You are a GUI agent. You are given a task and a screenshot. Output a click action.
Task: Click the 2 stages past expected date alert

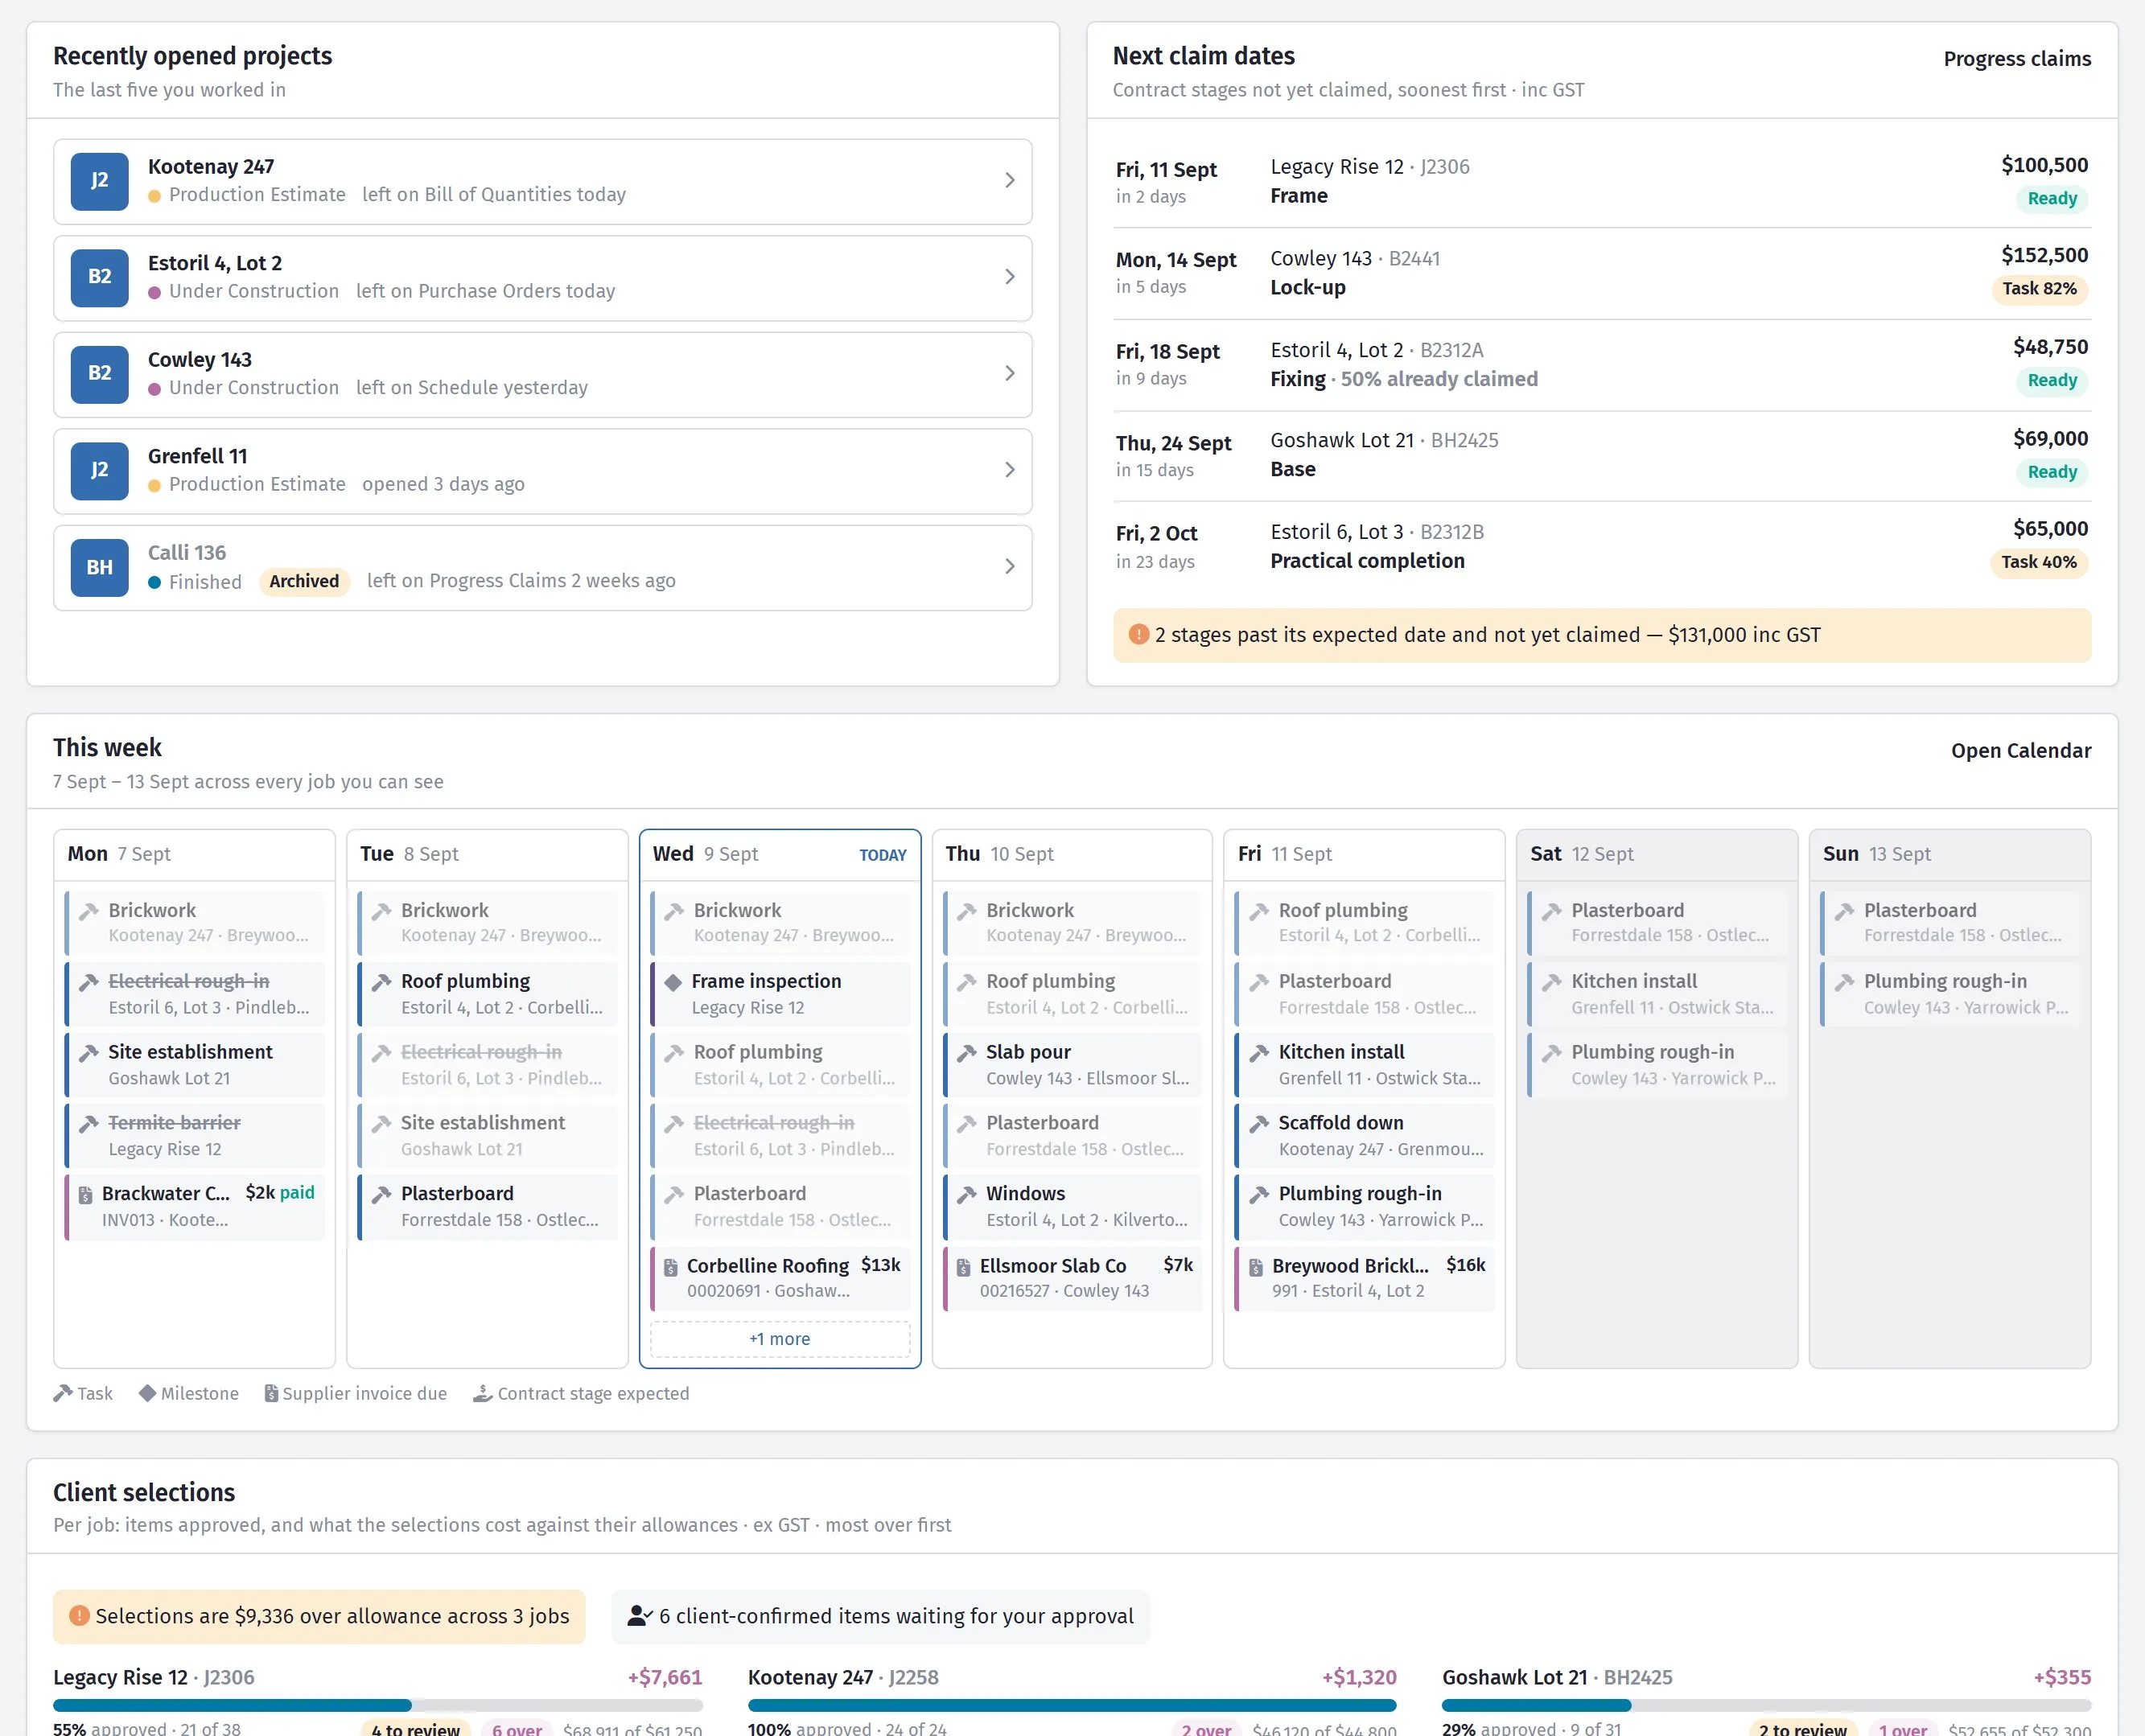1602,635
